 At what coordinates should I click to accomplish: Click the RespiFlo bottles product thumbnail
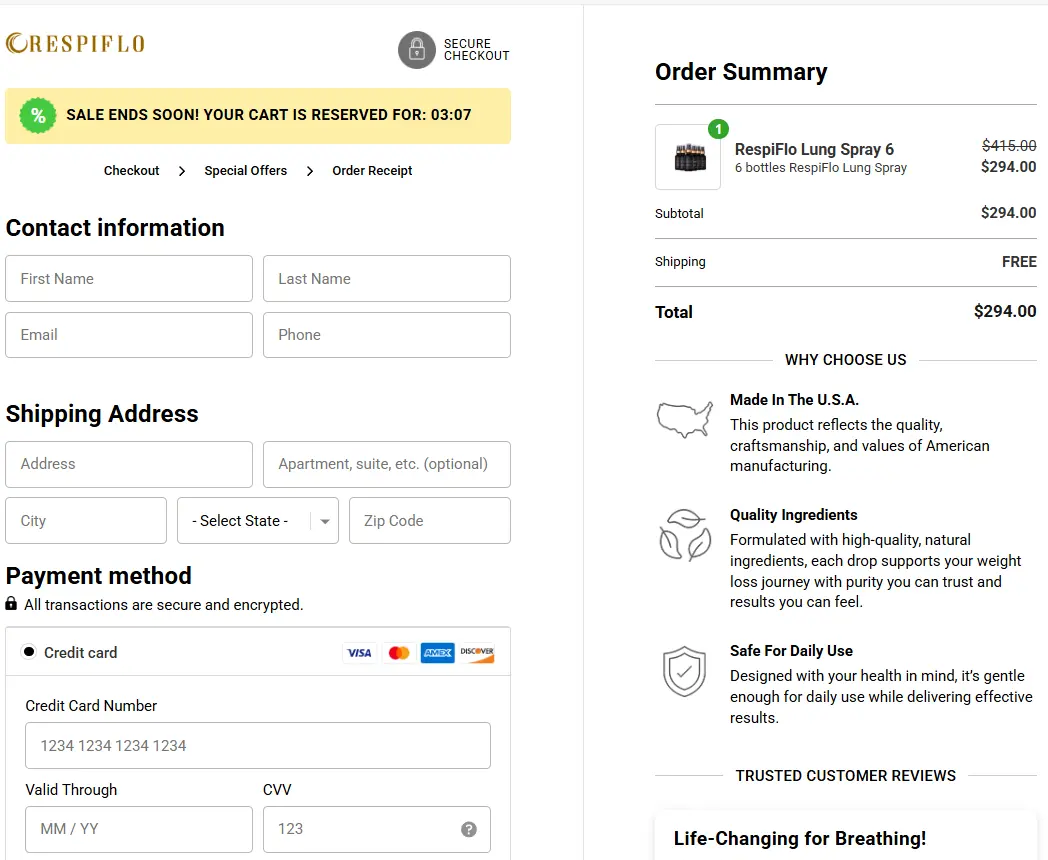pyautogui.click(x=688, y=158)
